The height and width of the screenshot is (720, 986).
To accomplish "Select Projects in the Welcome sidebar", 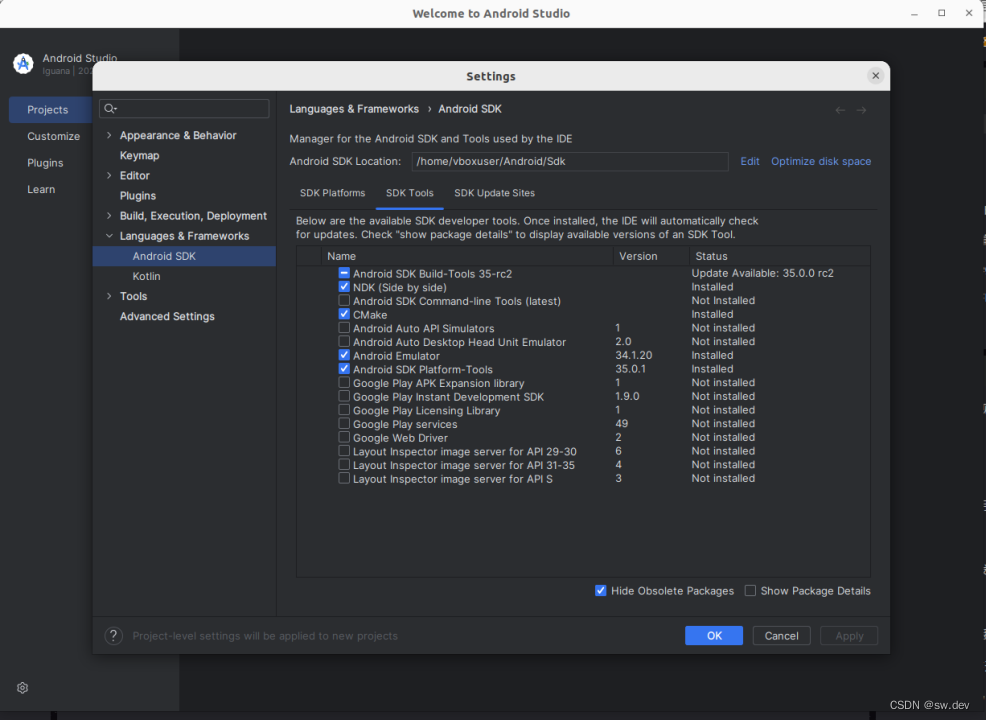I will [50, 109].
